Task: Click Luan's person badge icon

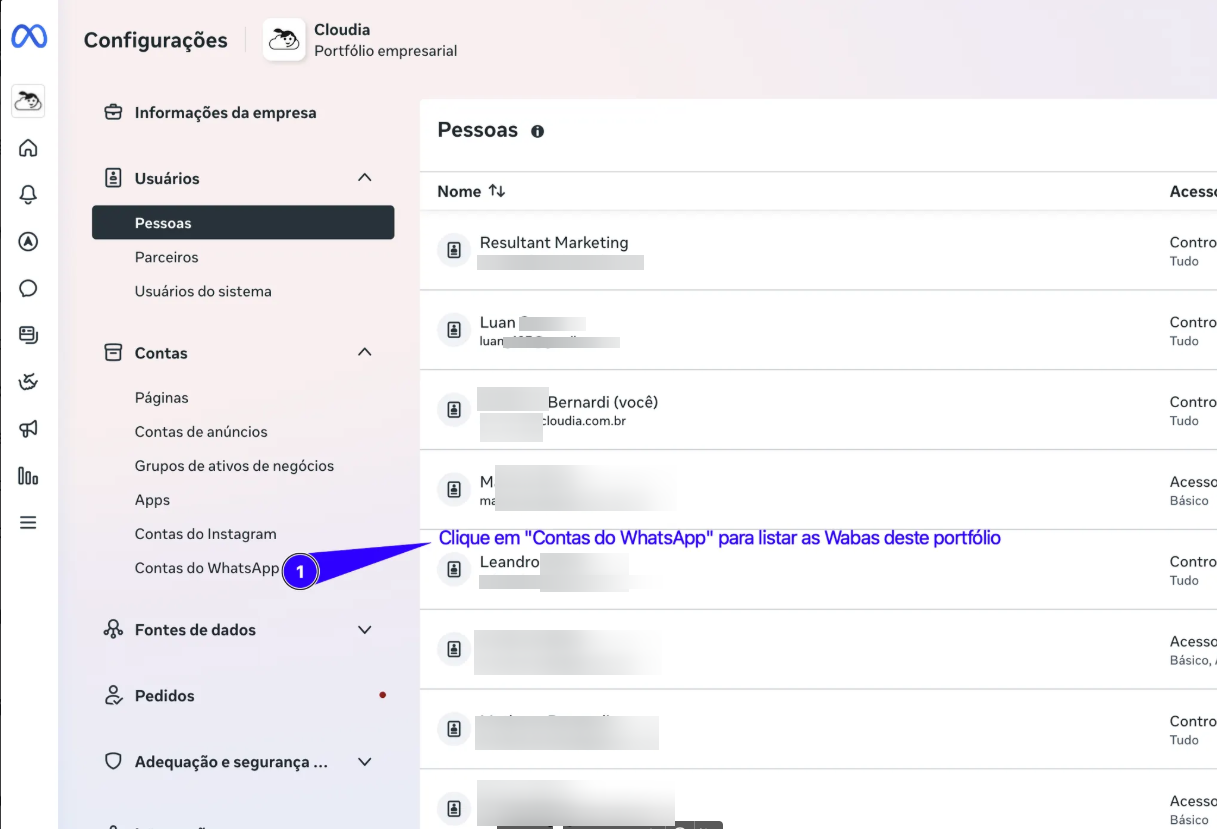Action: 454,330
